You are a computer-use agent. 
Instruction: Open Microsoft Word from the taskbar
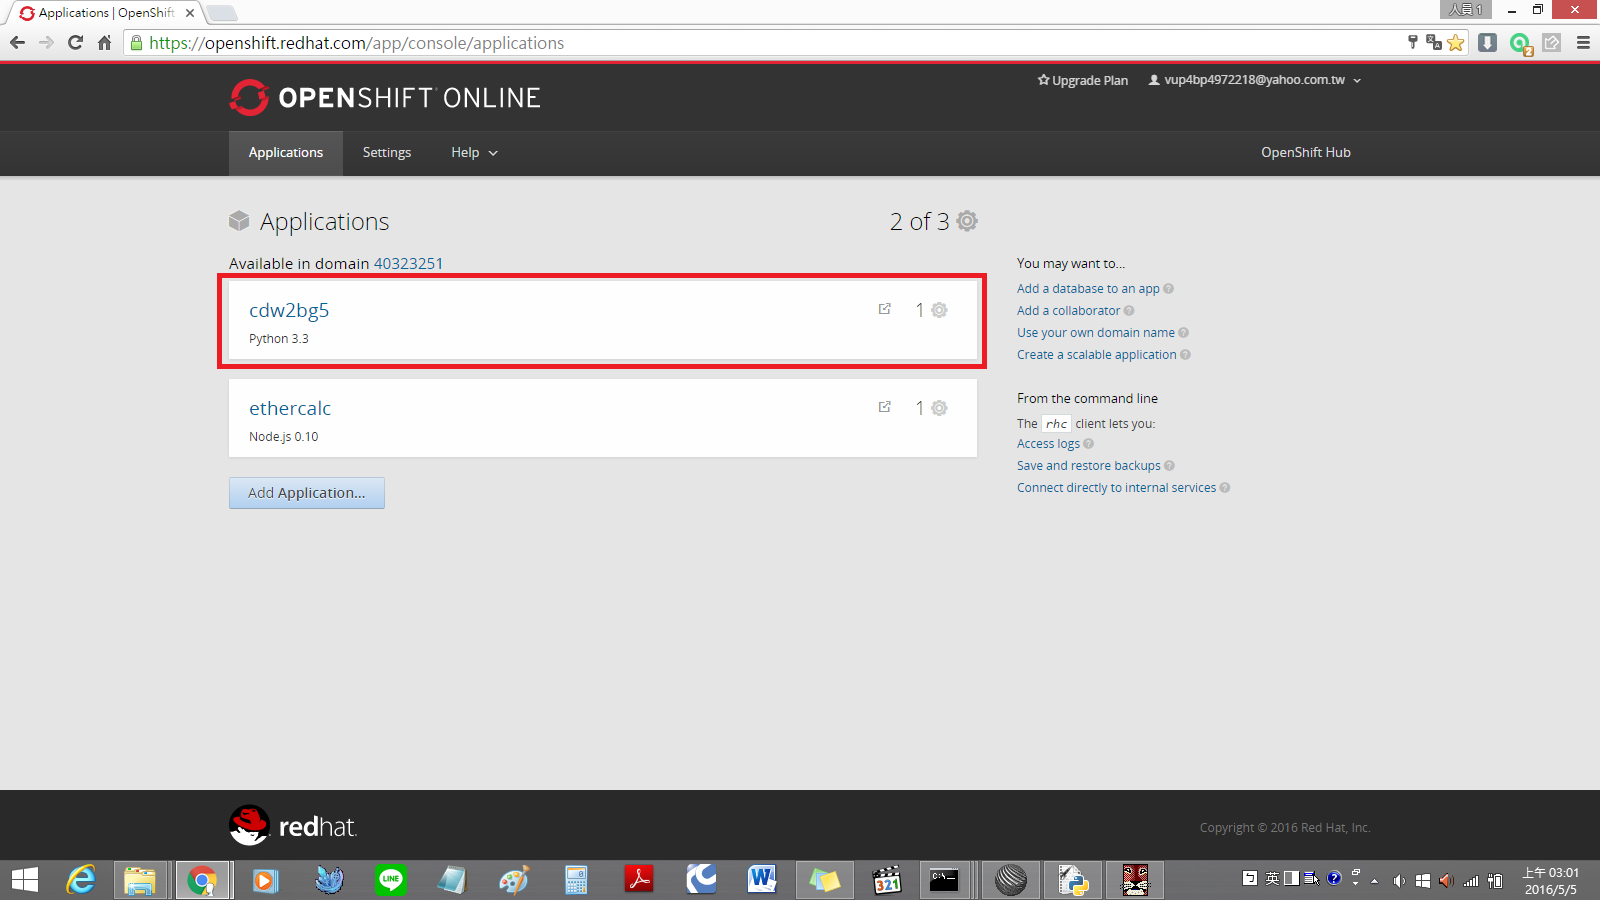tap(762, 880)
